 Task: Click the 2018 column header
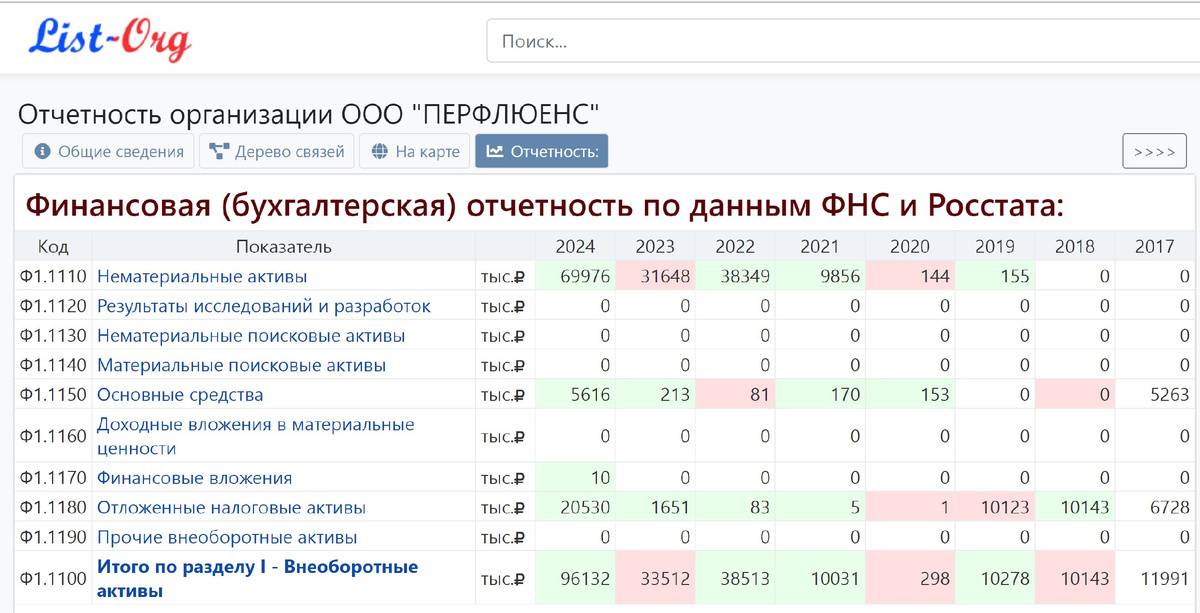pyautogui.click(x=1075, y=247)
